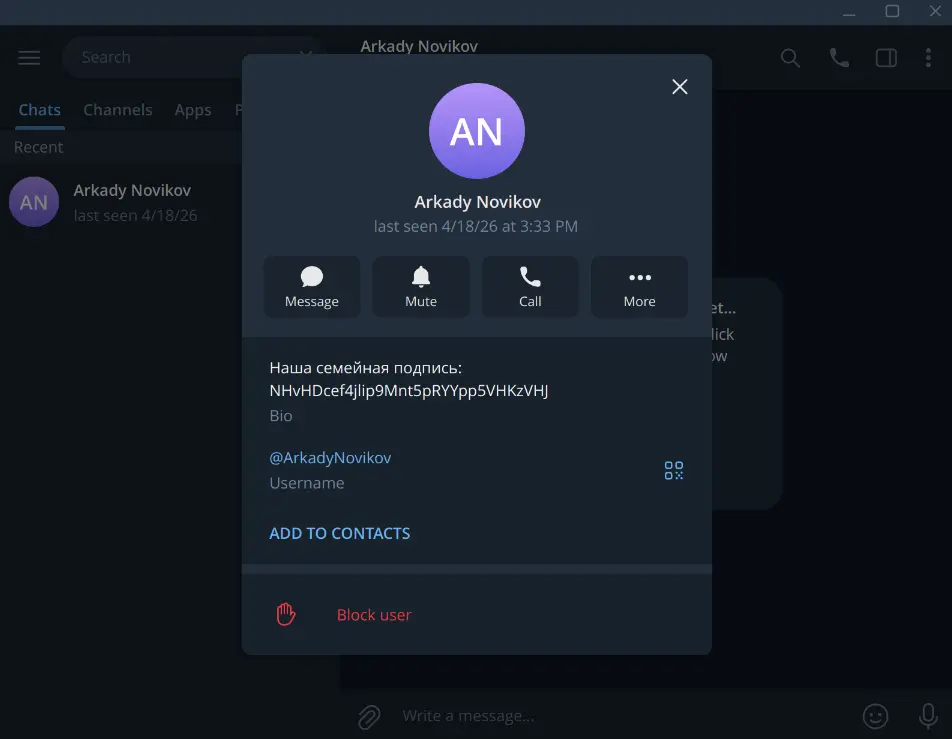Start a call with the phone icon in header
This screenshot has width=952, height=739.
tap(838, 57)
